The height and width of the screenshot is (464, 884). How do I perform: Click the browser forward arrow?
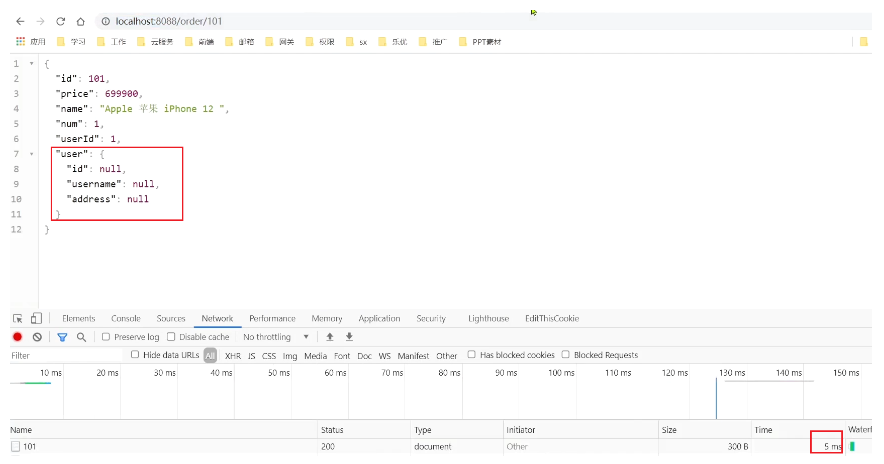(x=40, y=21)
